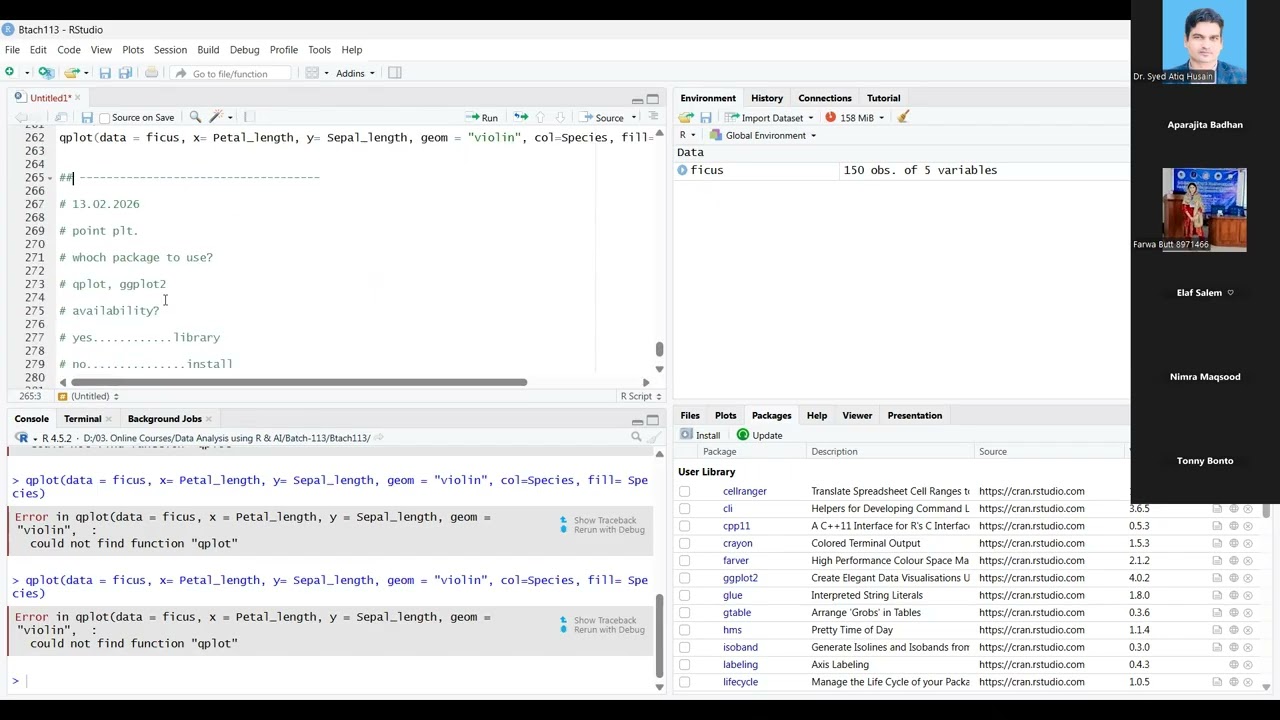The width and height of the screenshot is (1280, 720).
Task: Toggle the sidebar layout icon beside Addins
Action: tap(395, 73)
